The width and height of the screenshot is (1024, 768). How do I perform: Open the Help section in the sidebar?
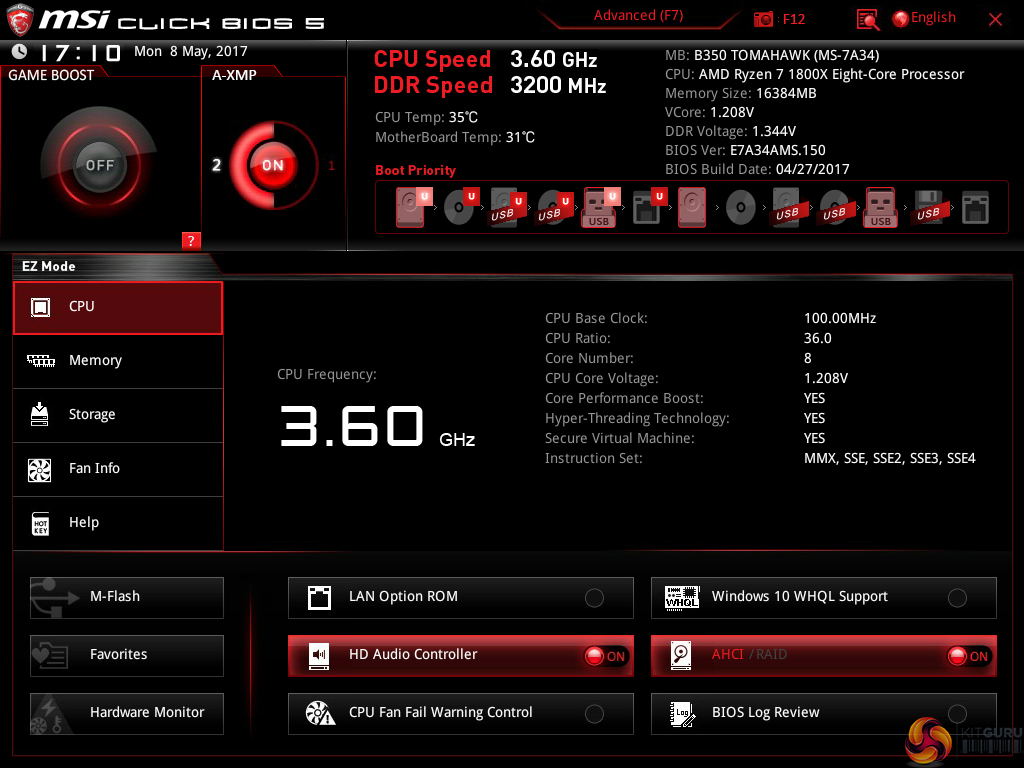118,524
